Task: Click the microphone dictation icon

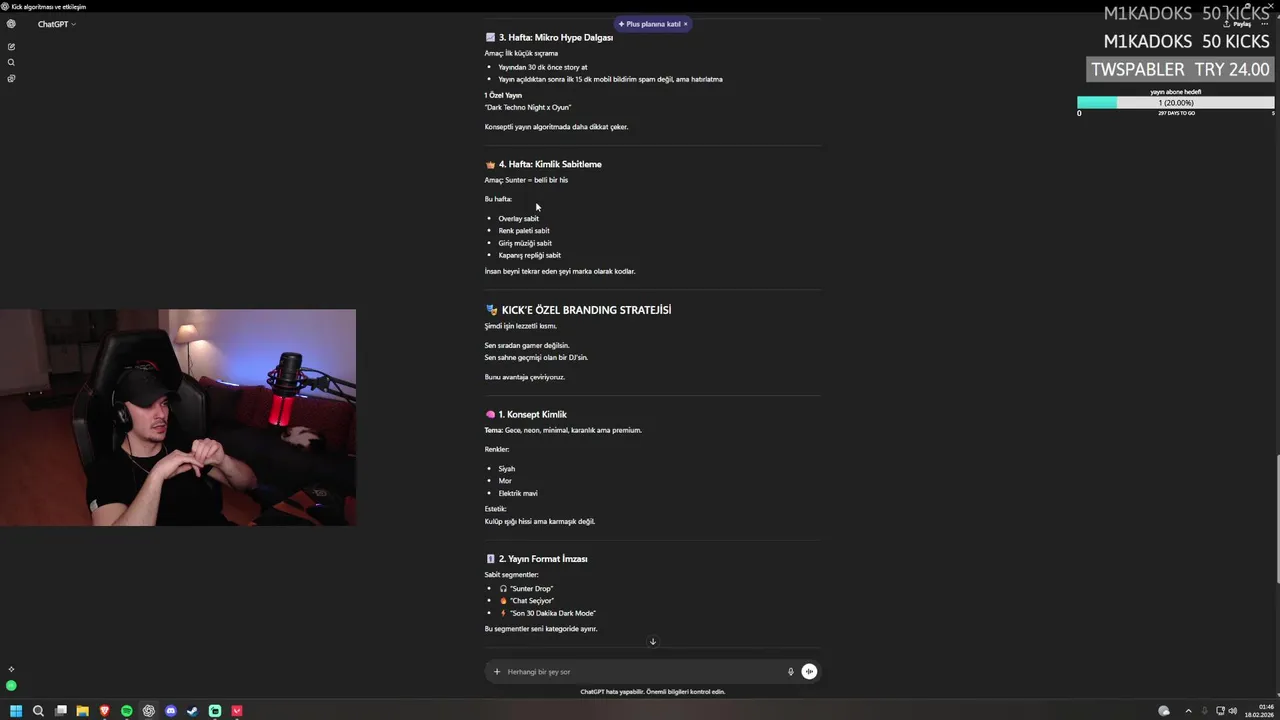Action: (790, 671)
